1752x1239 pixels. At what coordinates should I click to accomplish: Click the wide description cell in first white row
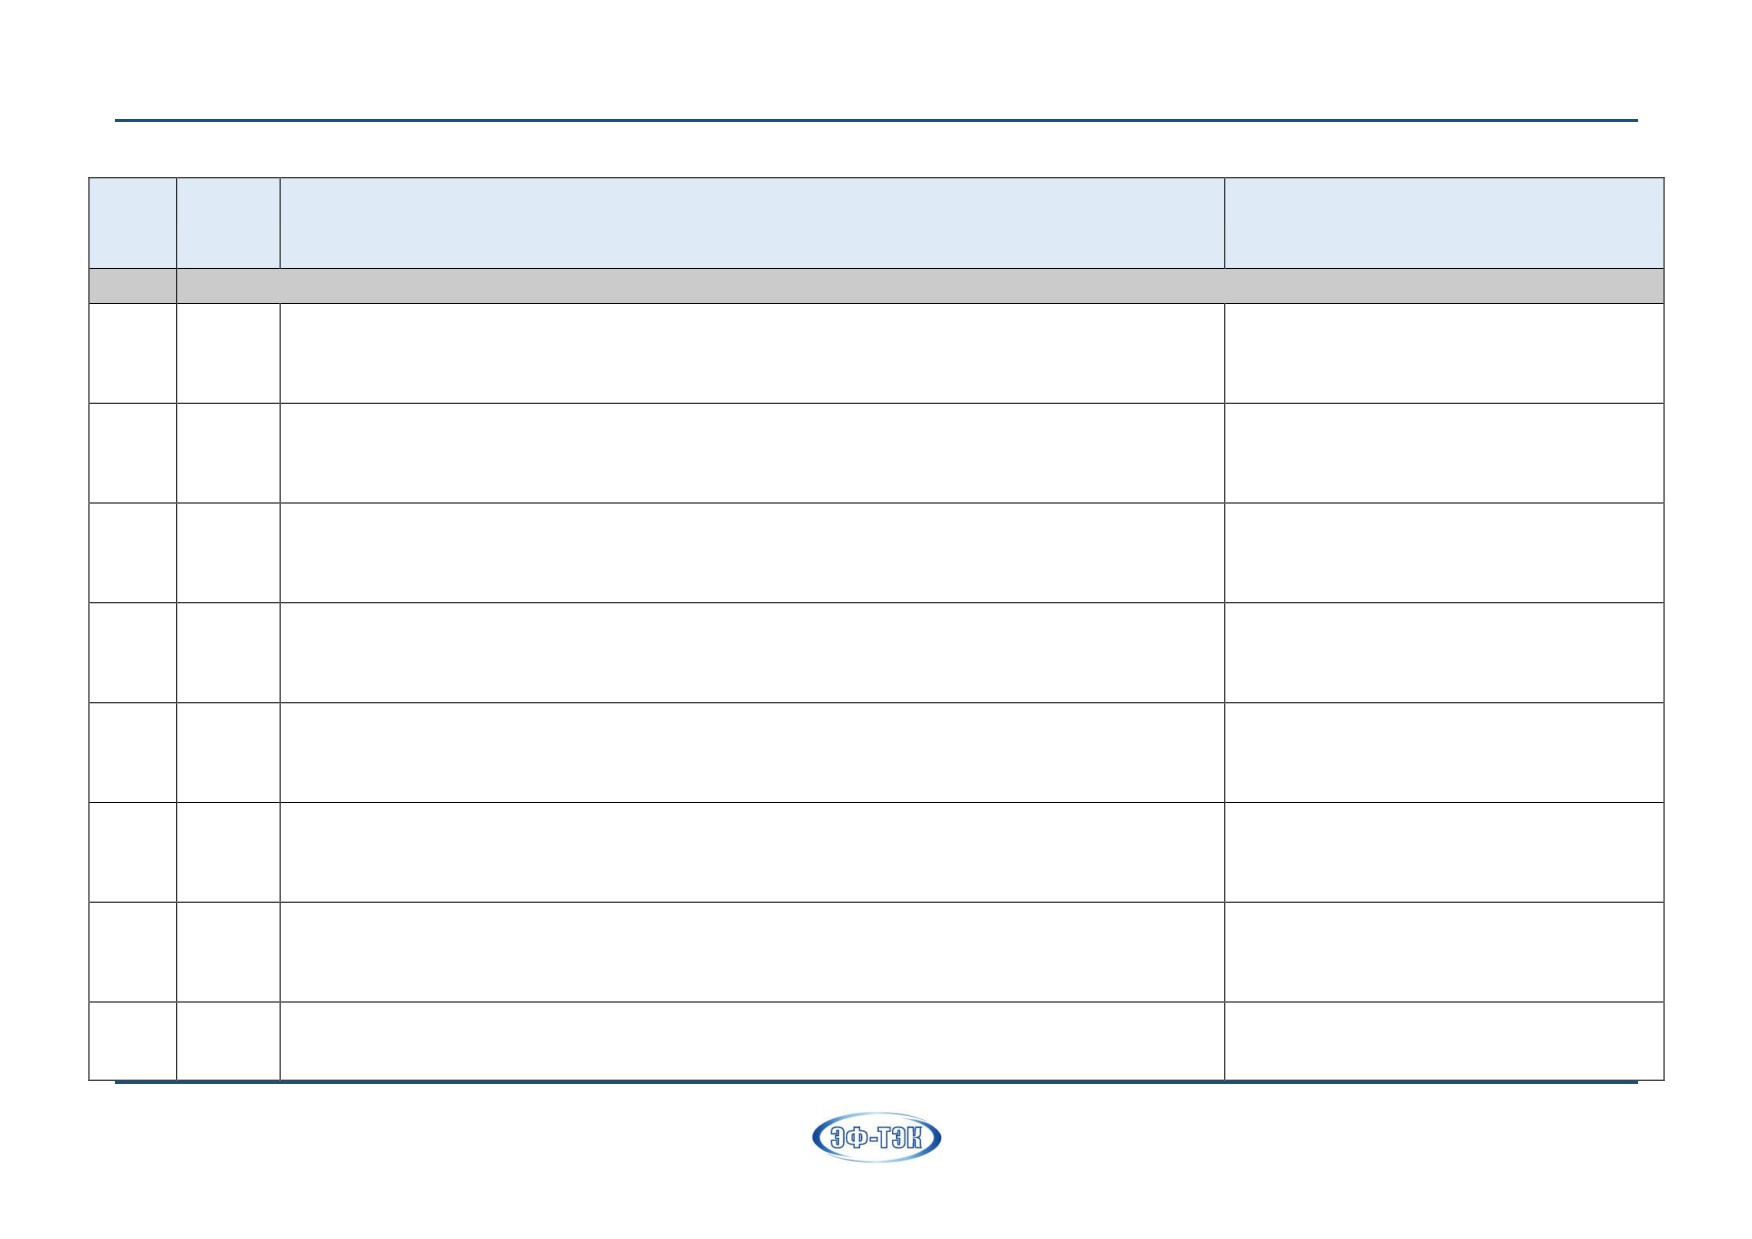(752, 353)
